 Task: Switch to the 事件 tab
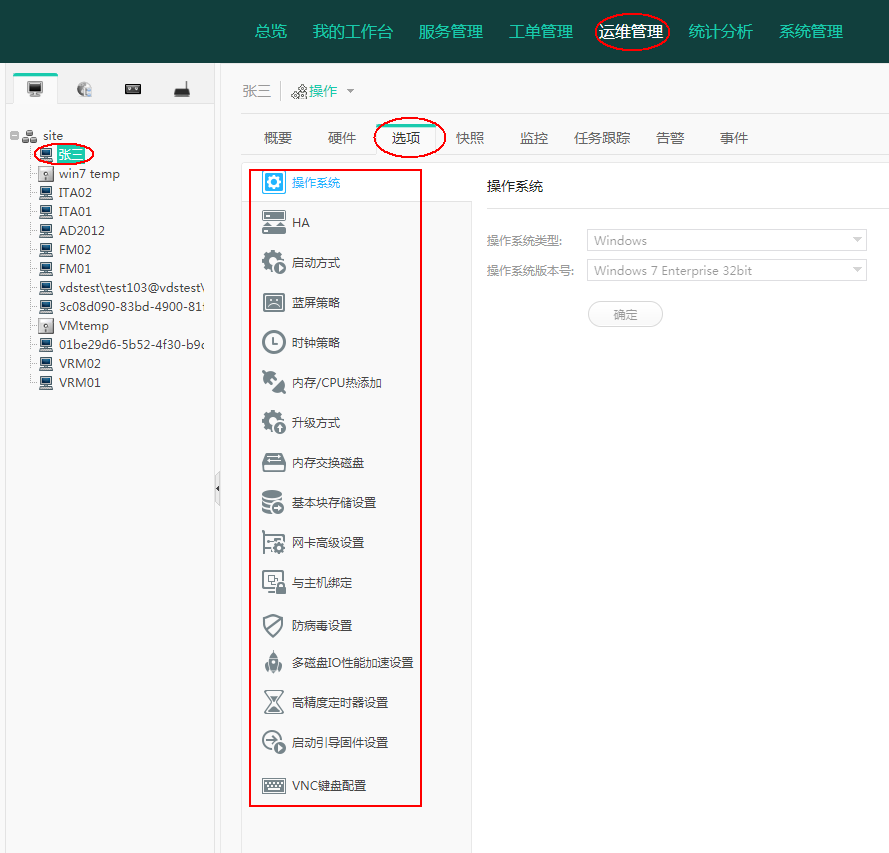coord(734,138)
